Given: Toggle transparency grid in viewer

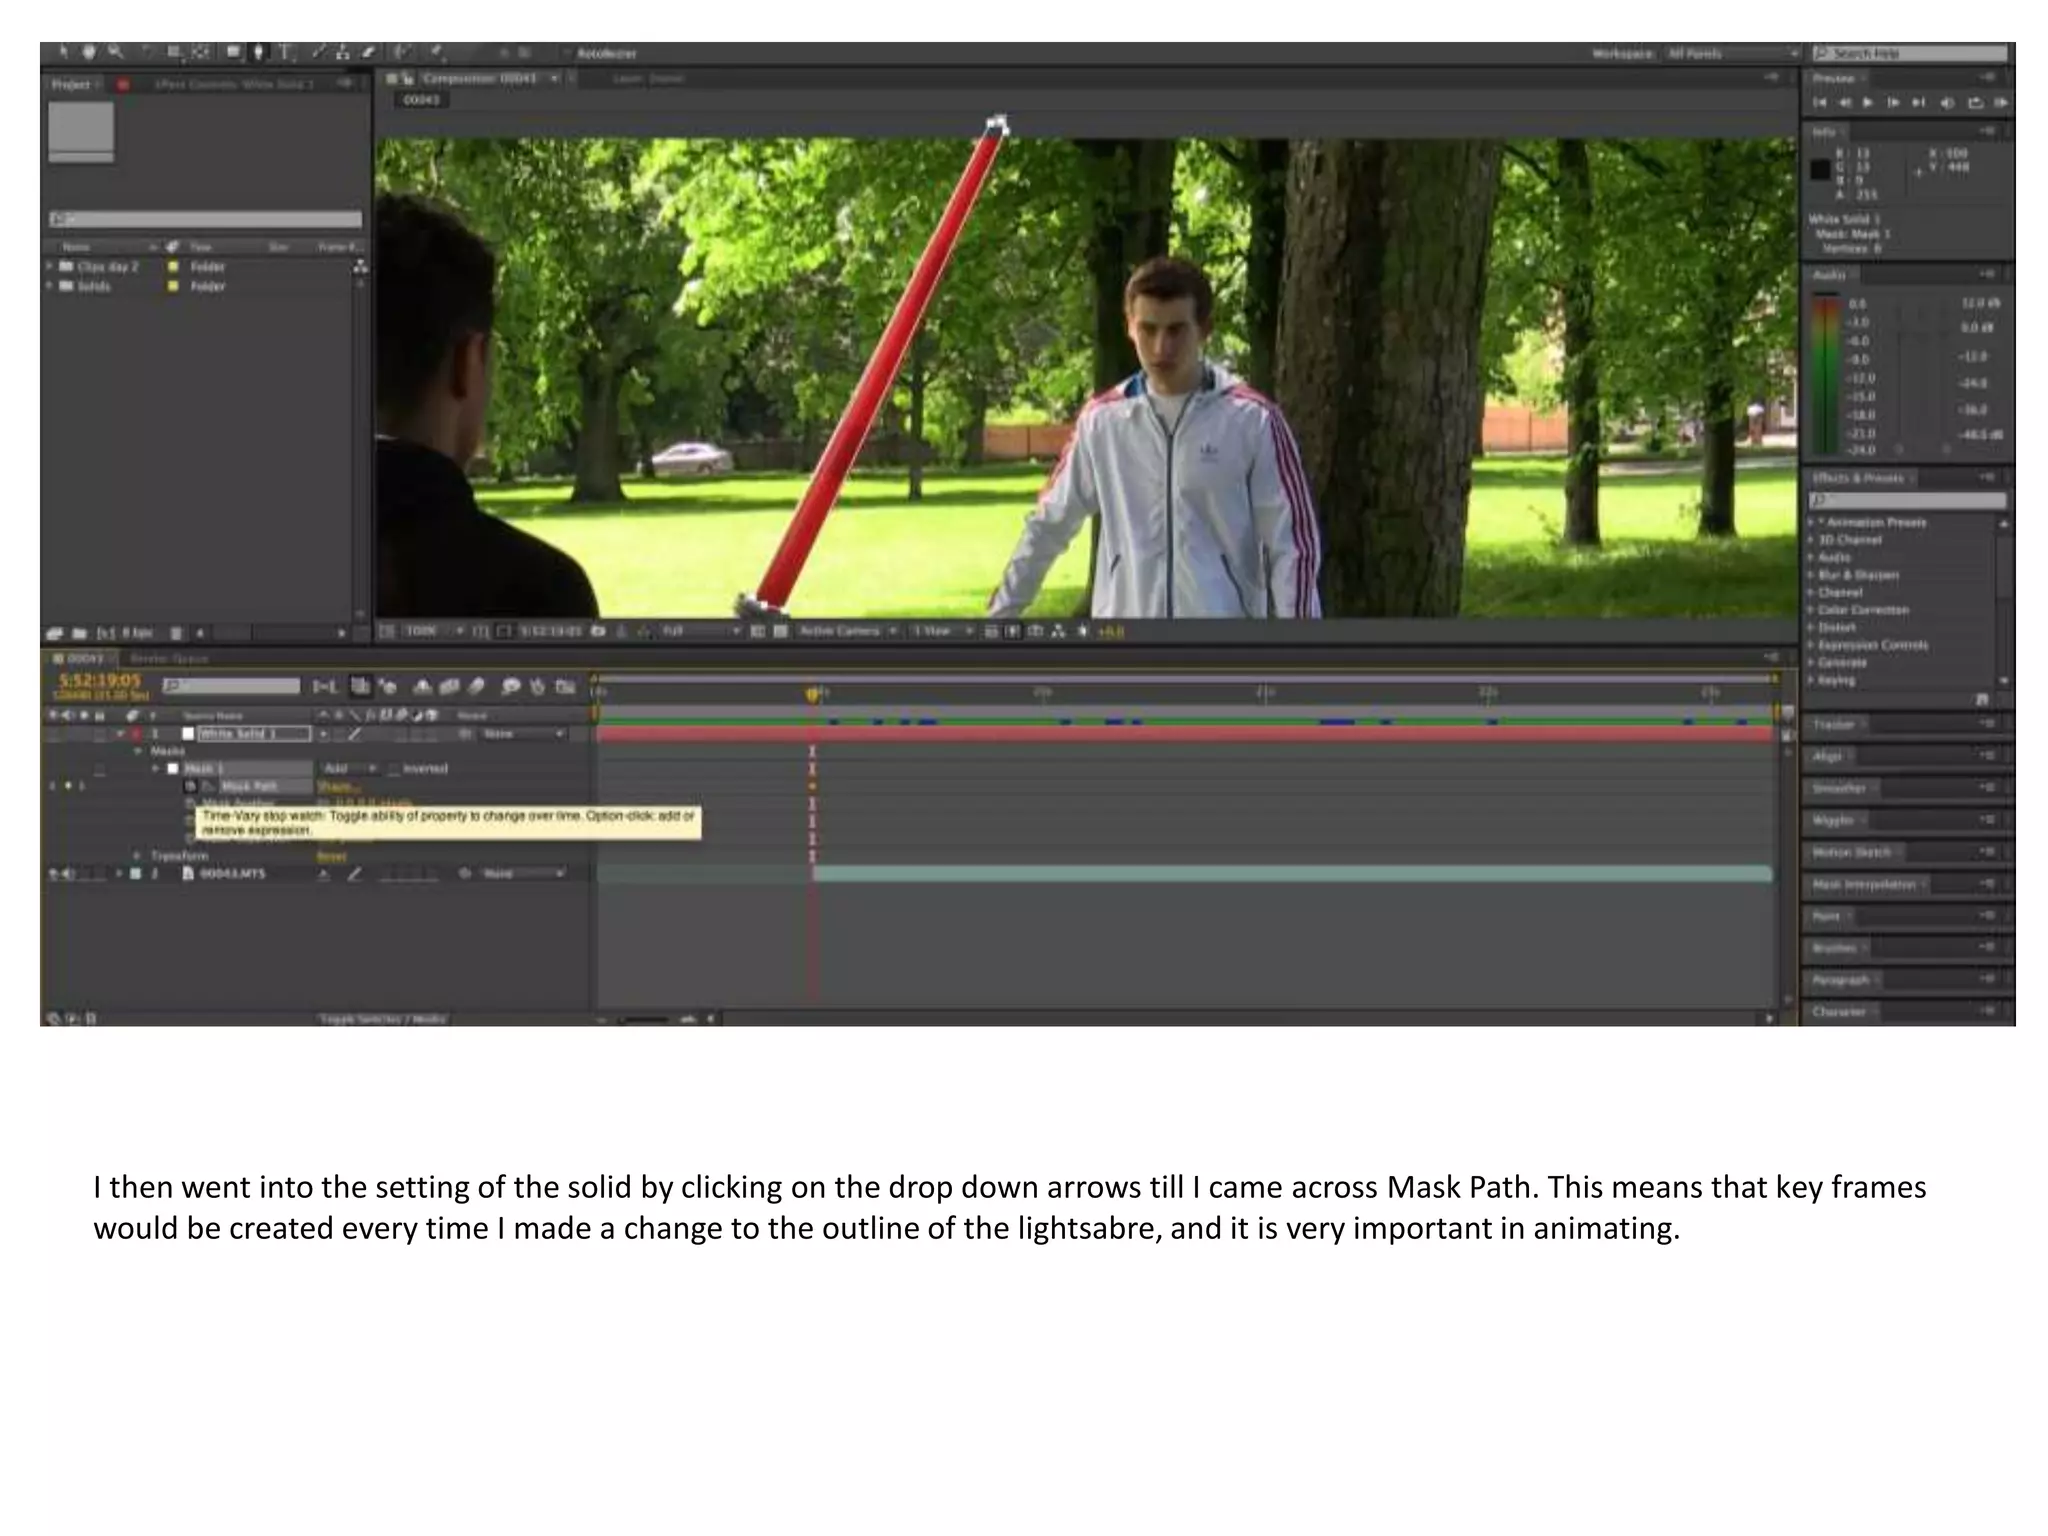Looking at the screenshot, I should [781, 631].
